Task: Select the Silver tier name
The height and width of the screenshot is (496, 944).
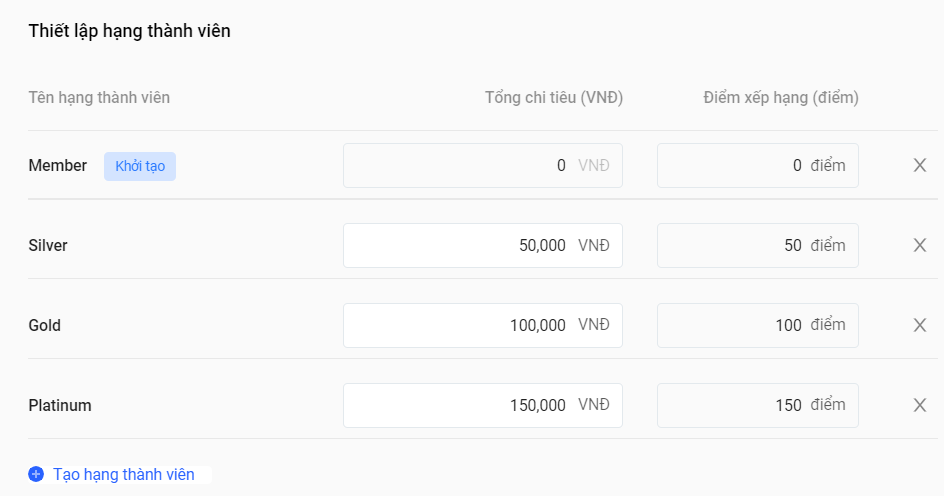Action: [48, 246]
